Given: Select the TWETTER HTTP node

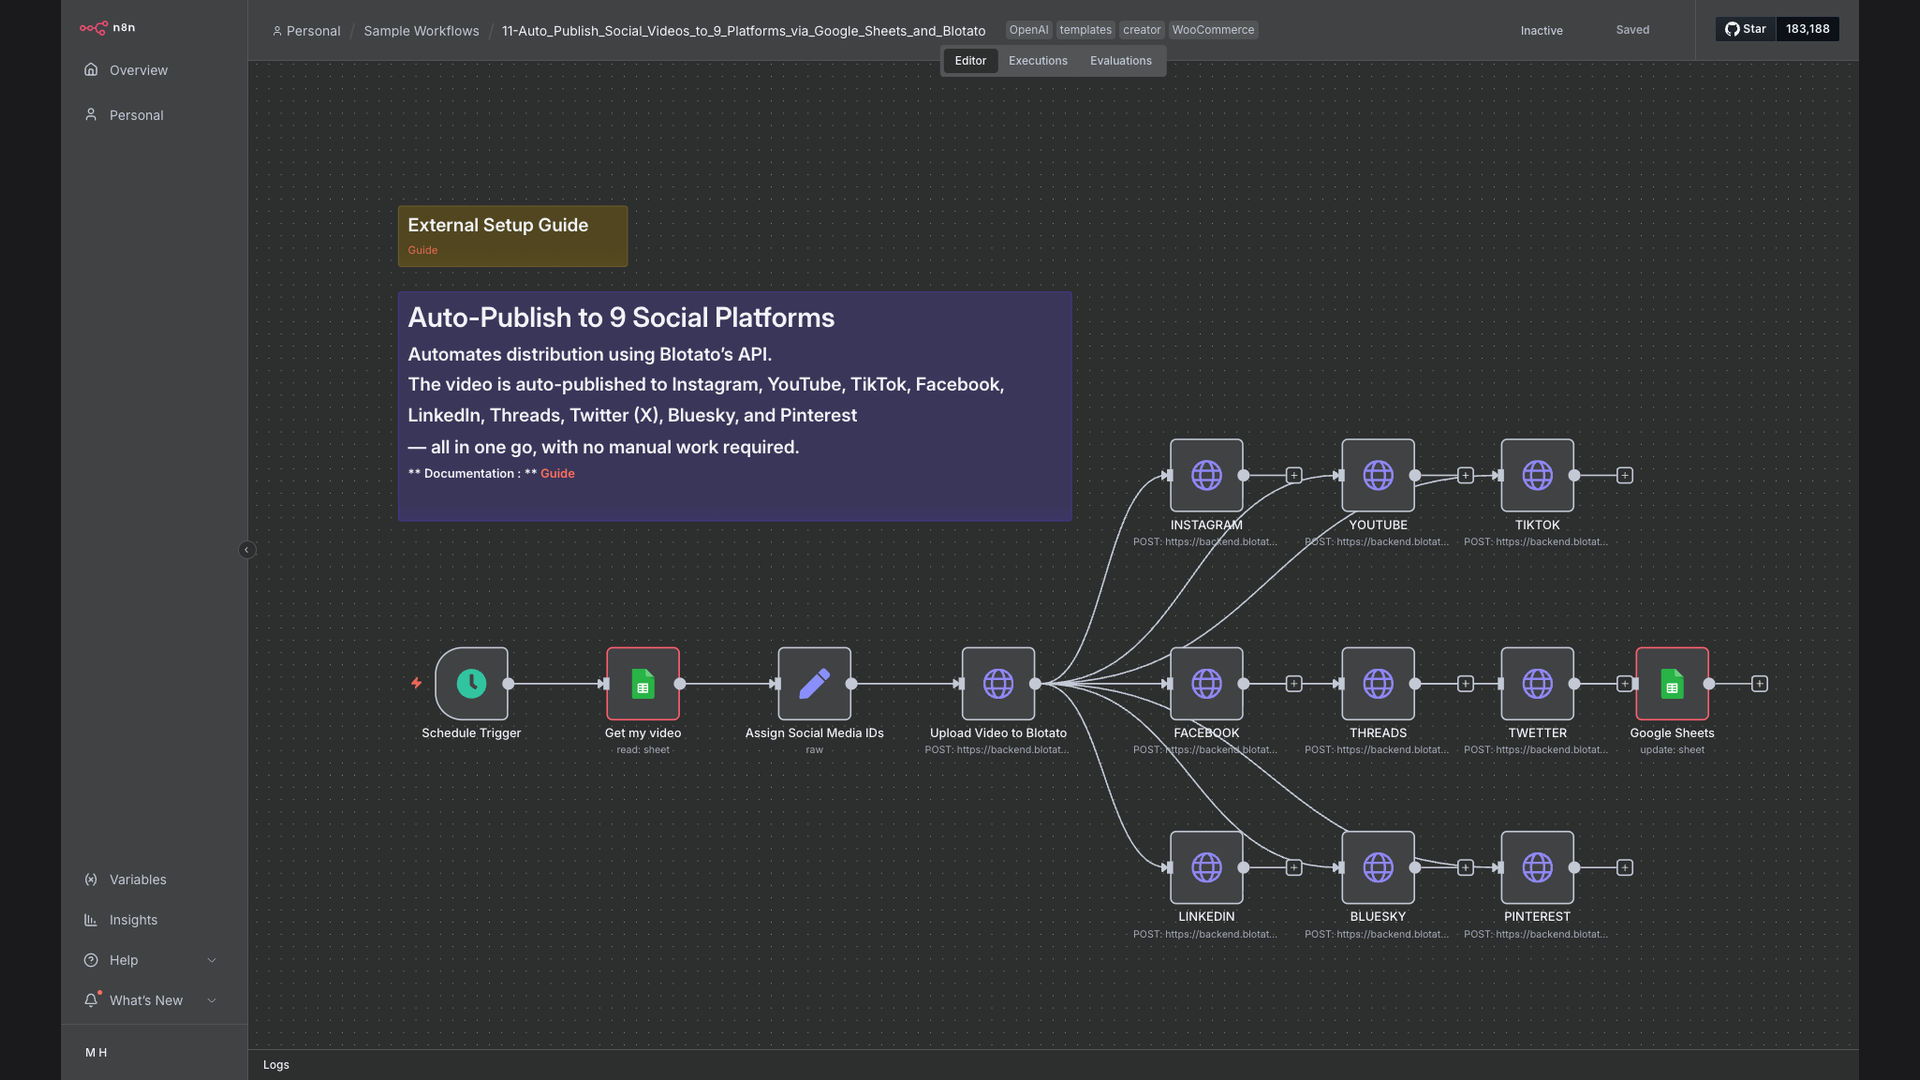Looking at the screenshot, I should [x=1537, y=684].
